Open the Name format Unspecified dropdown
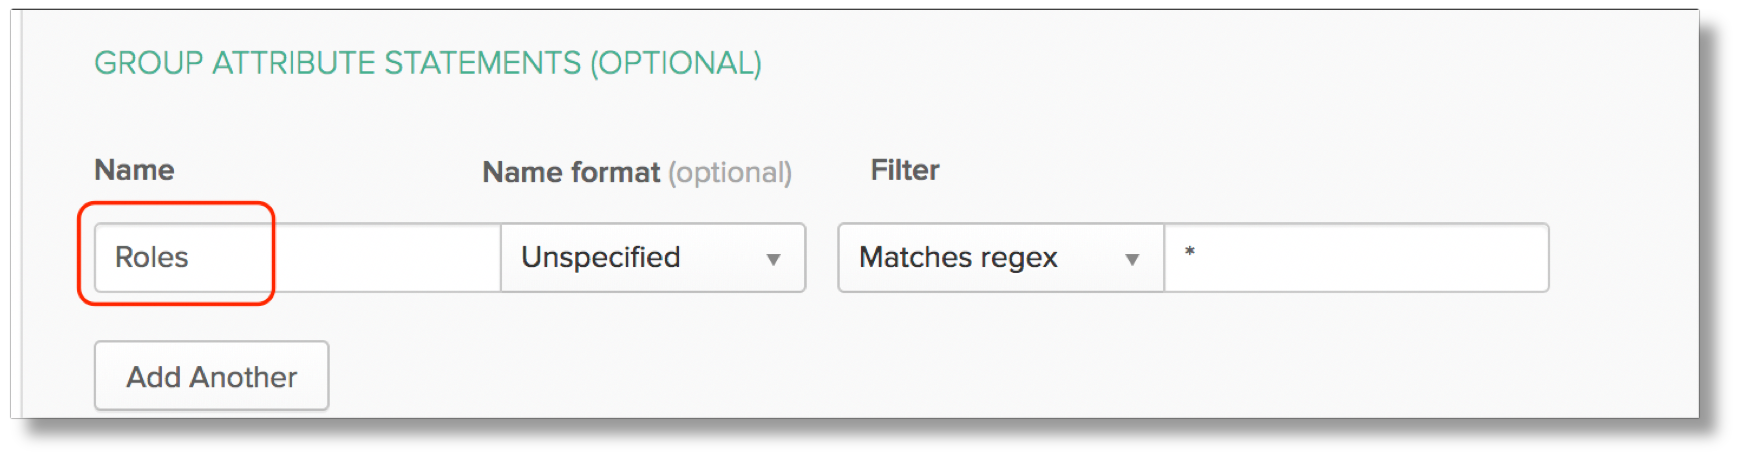 tap(652, 258)
